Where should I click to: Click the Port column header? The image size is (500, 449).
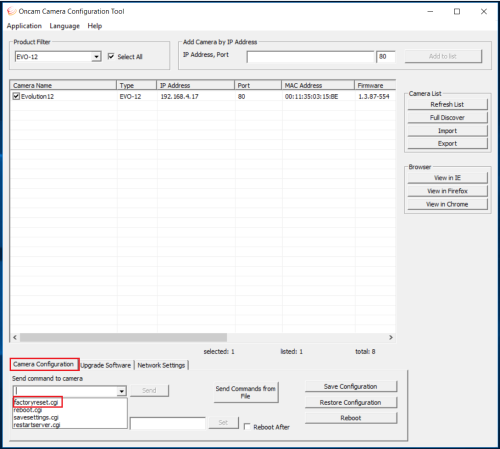click(258, 85)
